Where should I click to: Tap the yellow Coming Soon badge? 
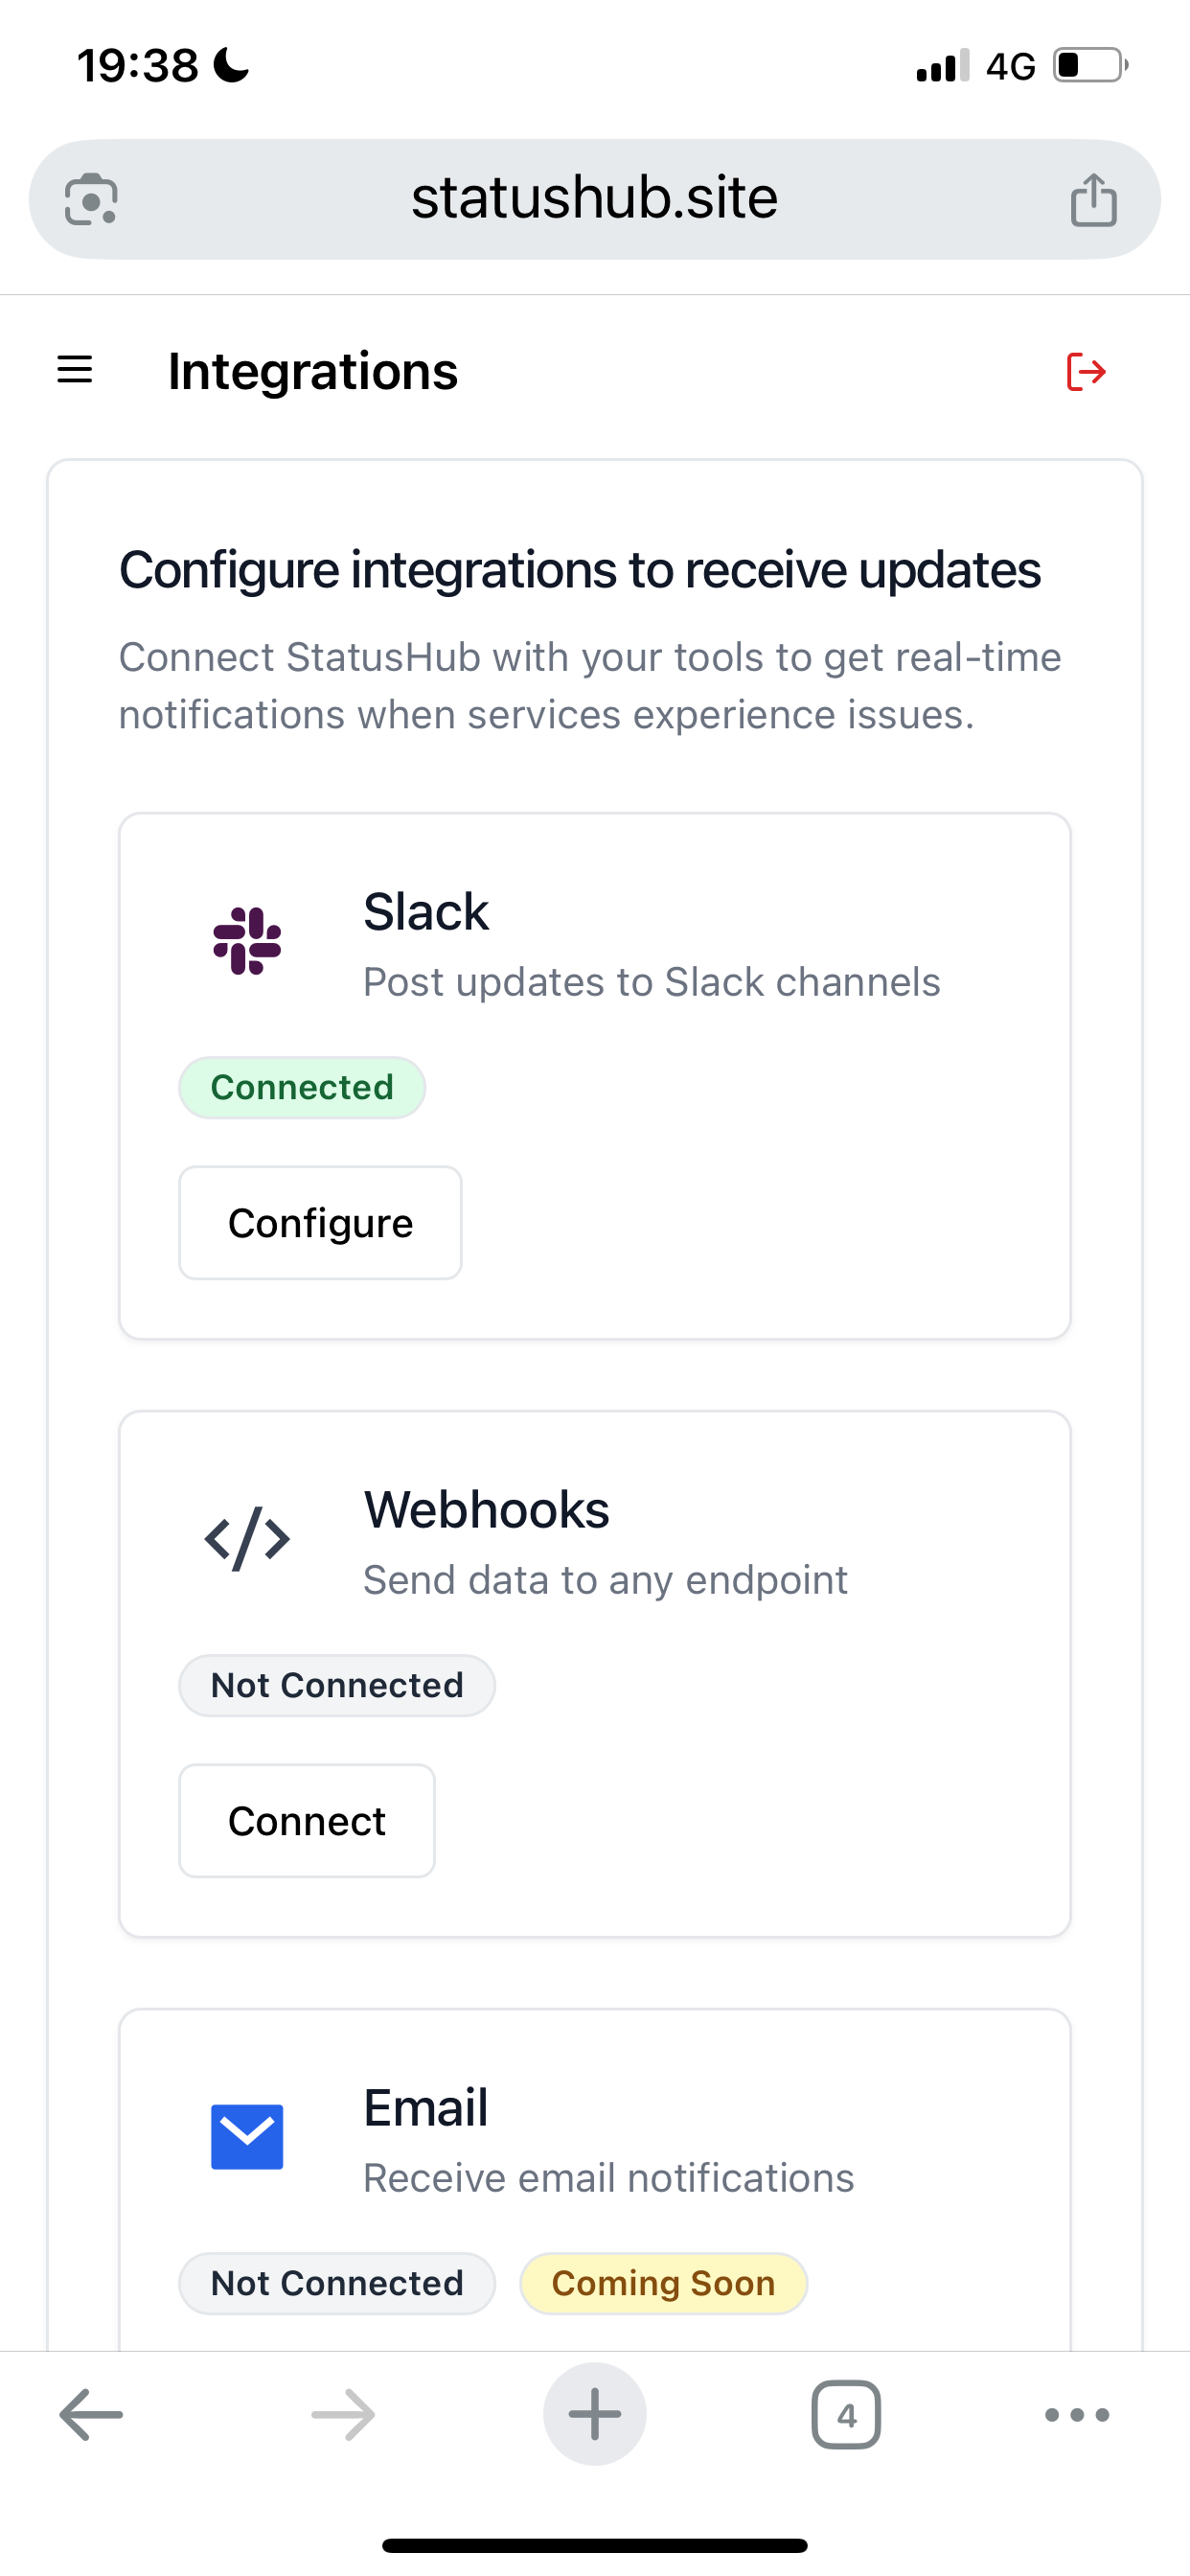click(x=664, y=2284)
